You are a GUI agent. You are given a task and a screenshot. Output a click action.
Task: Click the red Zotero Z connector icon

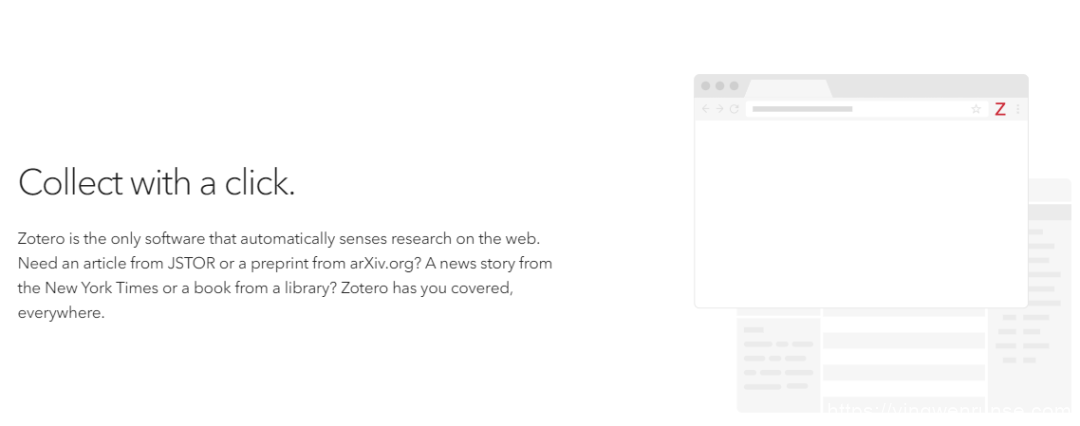(1000, 109)
